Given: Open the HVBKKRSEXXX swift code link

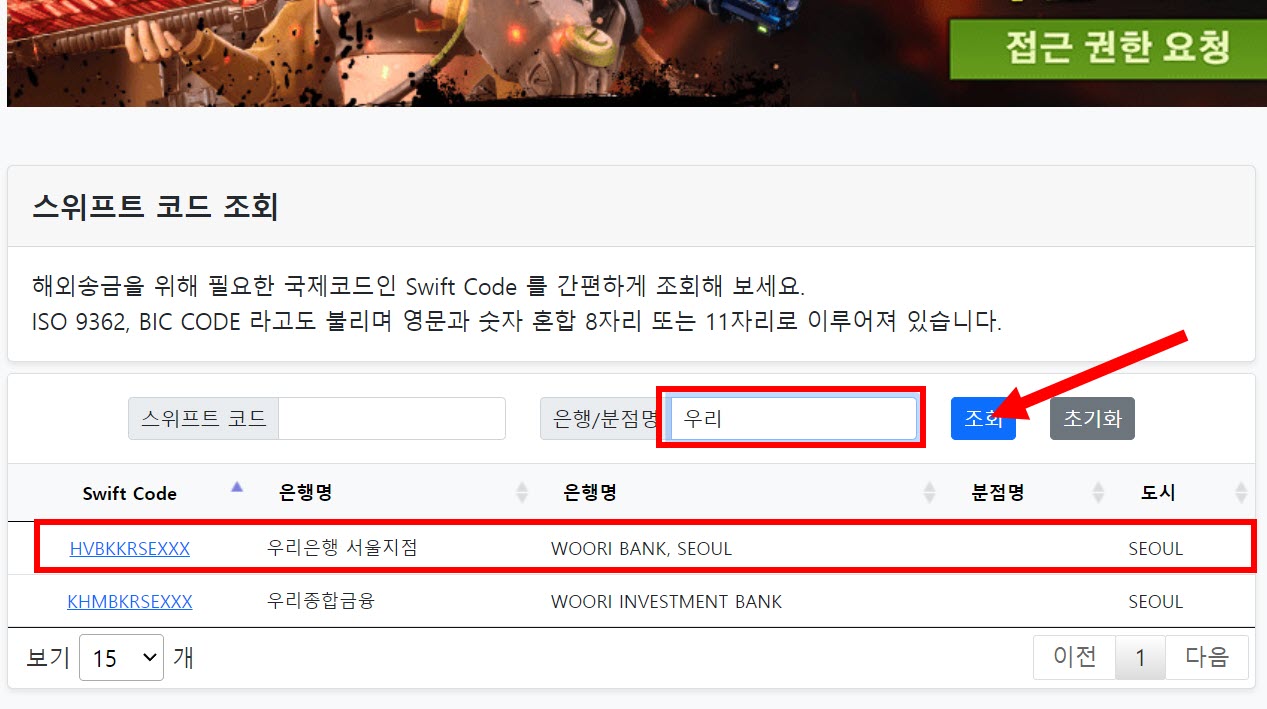Looking at the screenshot, I should pos(130,549).
